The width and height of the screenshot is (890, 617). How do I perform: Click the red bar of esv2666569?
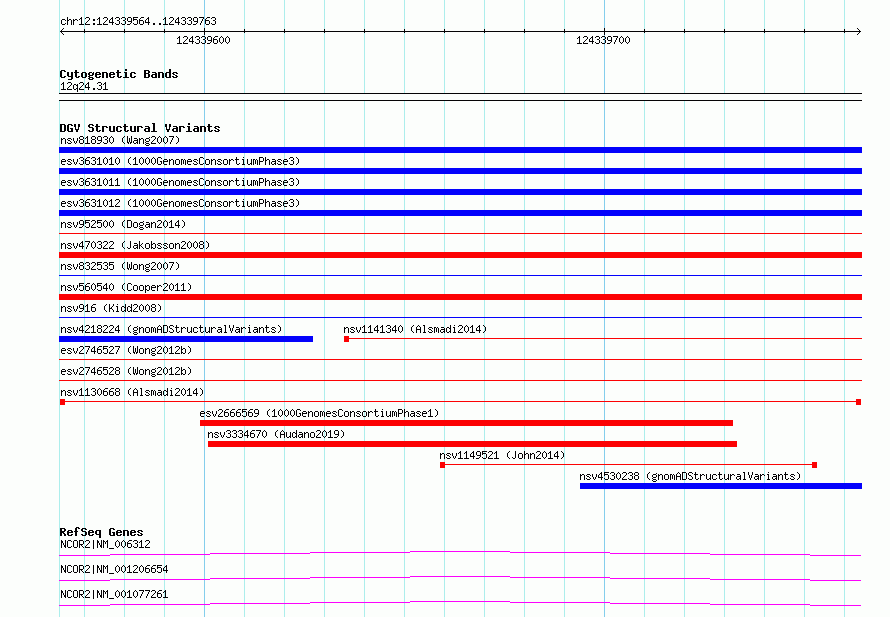click(x=467, y=423)
